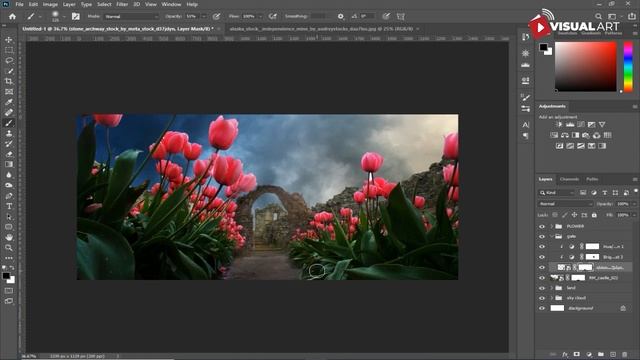Screen dimensions: 640x360
Task: Select the Pen tool
Action: coord(9,196)
